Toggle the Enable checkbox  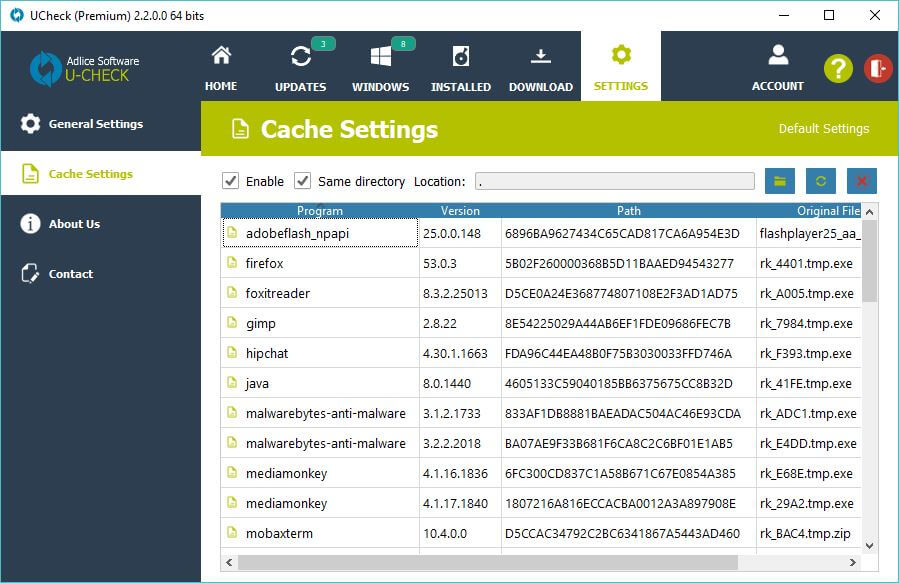coord(231,181)
